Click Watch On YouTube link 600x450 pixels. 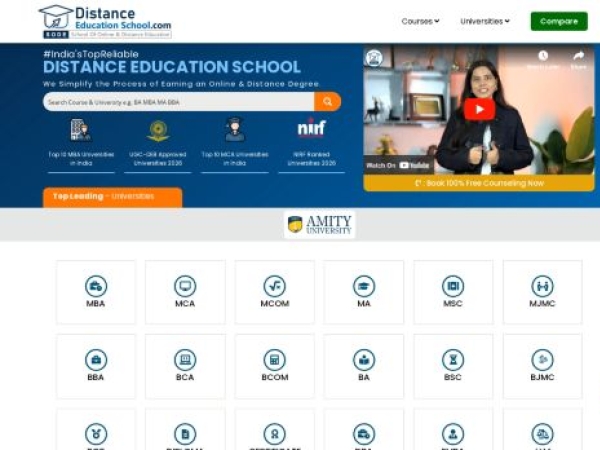coord(398,165)
